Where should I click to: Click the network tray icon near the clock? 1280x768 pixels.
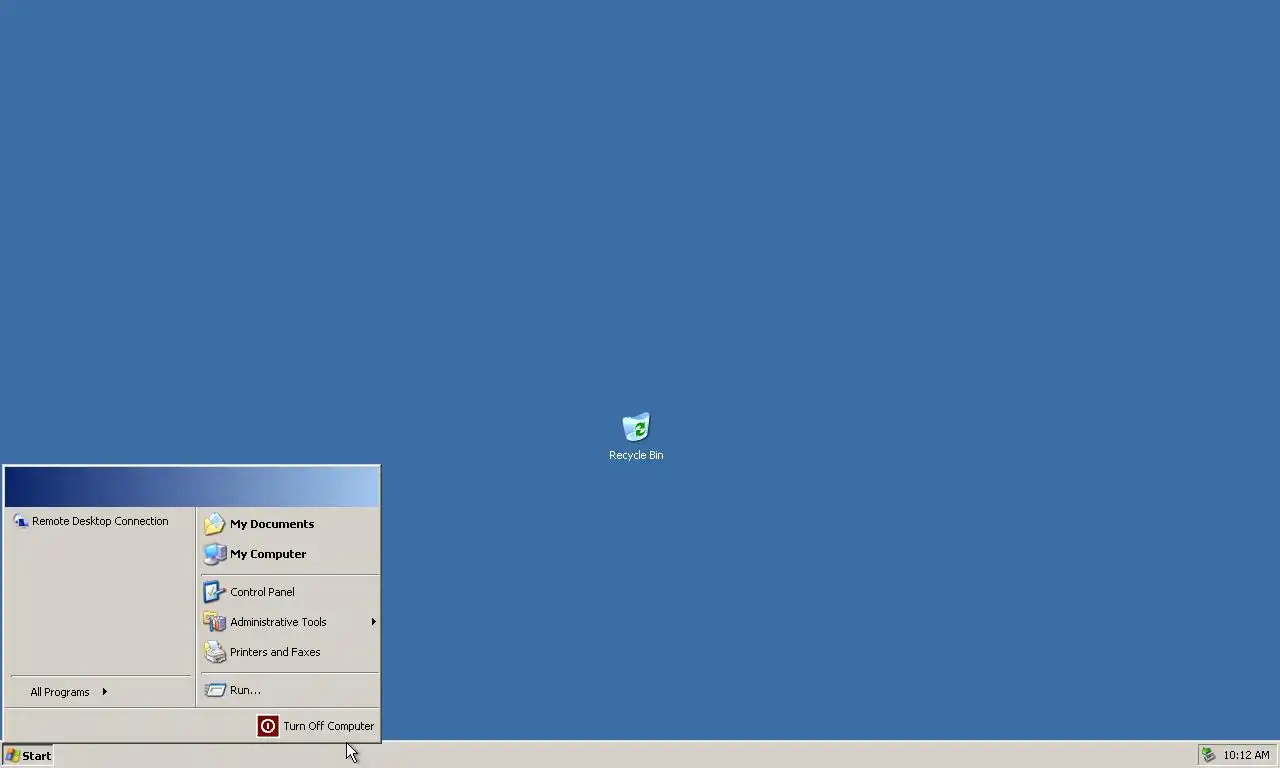coord(1208,755)
